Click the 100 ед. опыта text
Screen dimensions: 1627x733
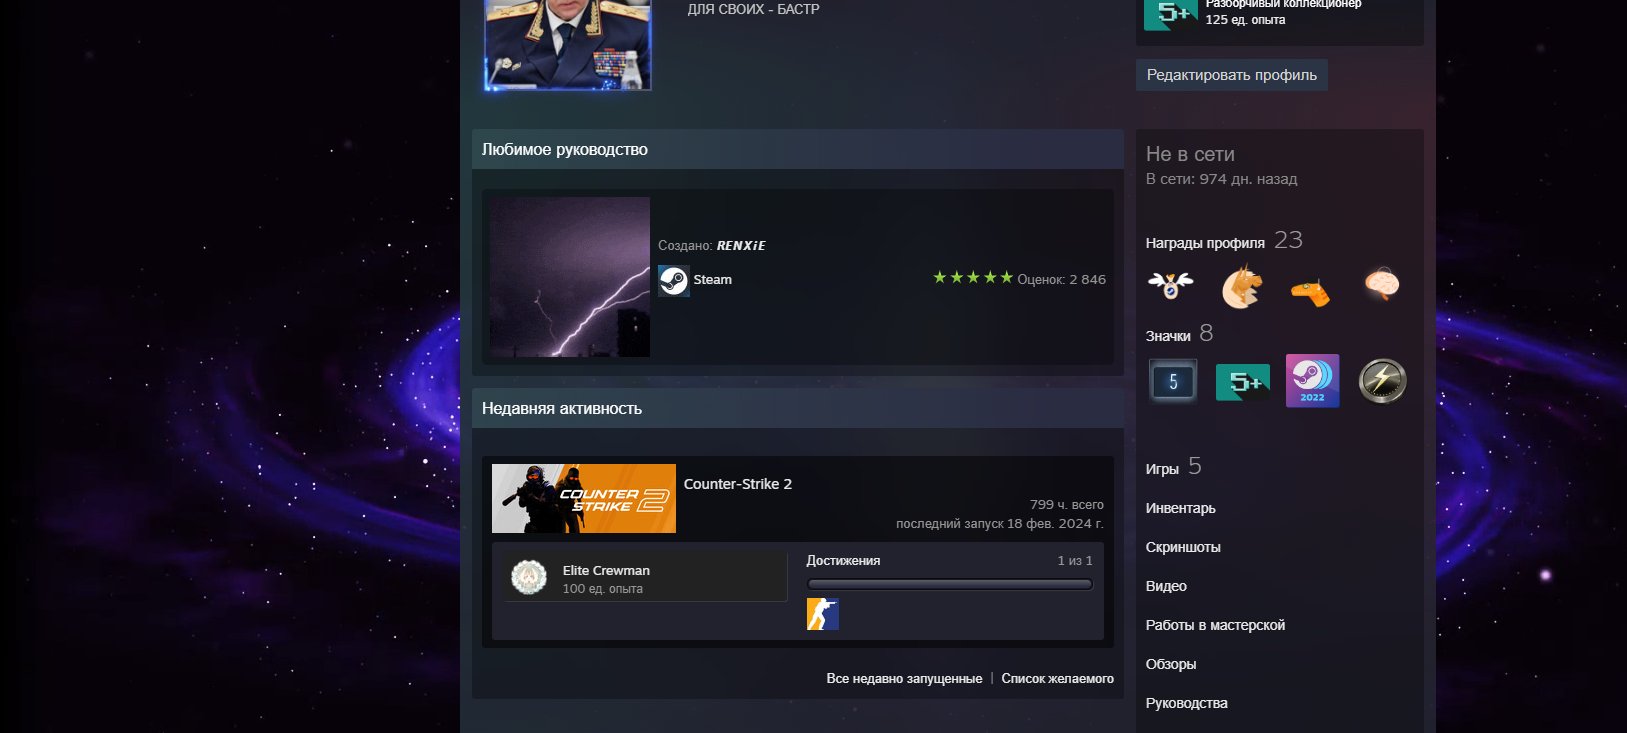pyautogui.click(x=603, y=589)
